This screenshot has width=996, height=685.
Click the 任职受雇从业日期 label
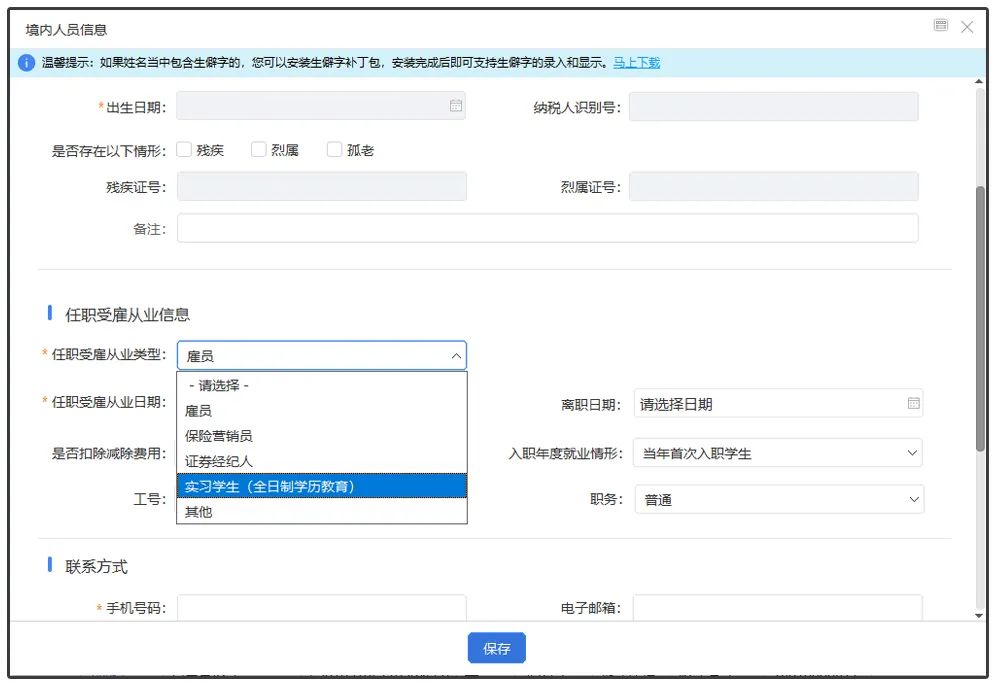pyautogui.click(x=109, y=402)
